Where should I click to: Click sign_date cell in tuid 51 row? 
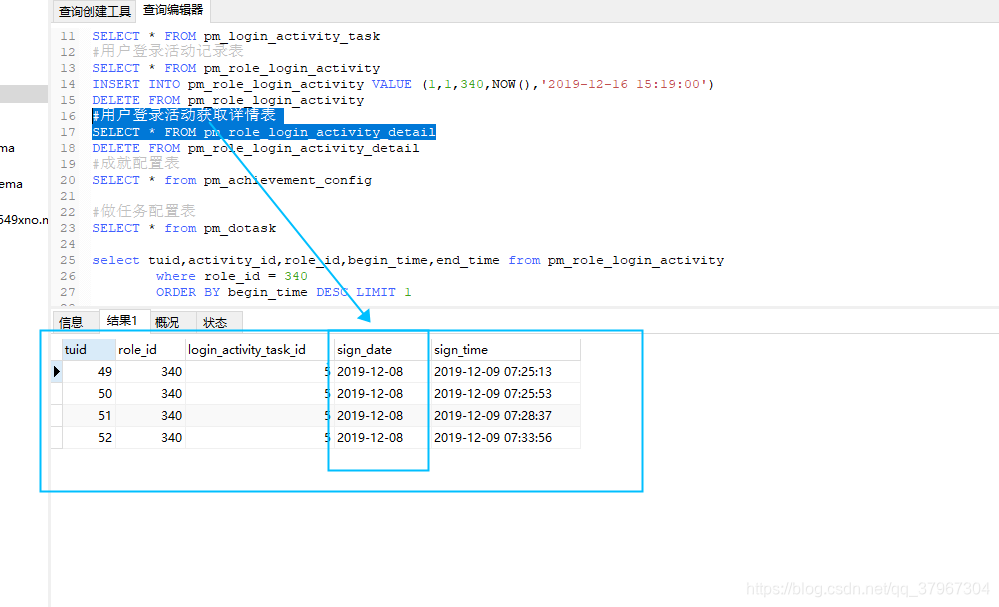coord(382,416)
